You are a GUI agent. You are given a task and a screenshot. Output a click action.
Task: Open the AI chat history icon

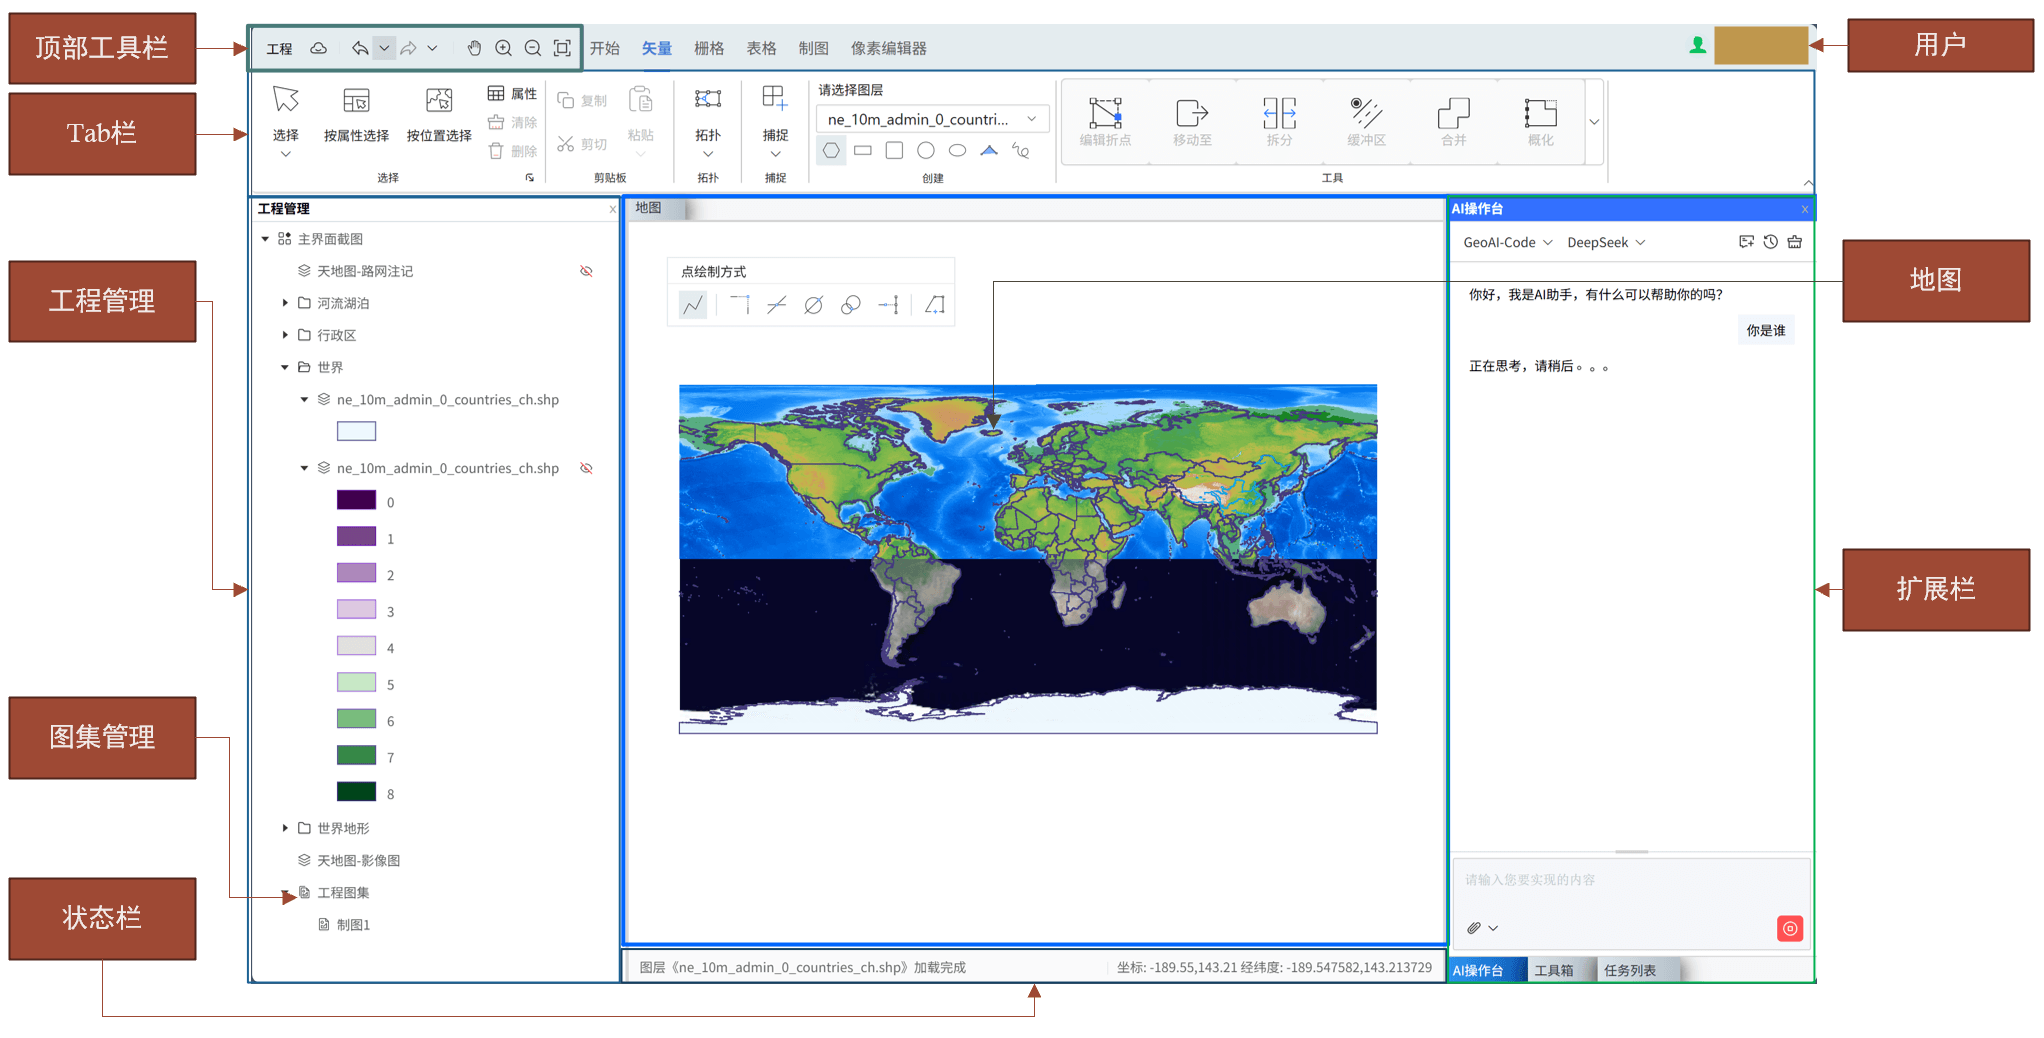(x=1770, y=242)
